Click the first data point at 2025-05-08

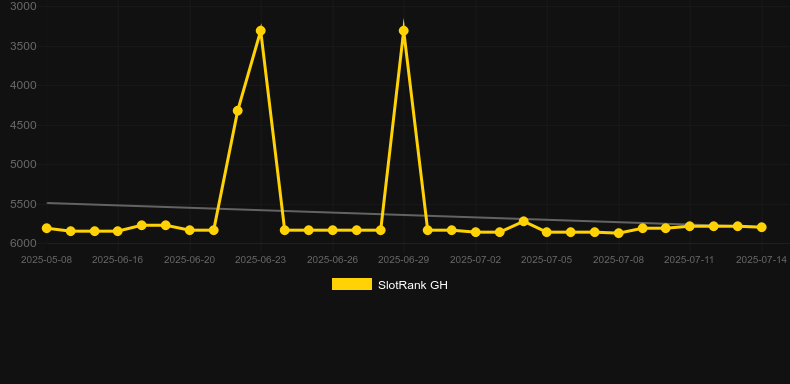(x=47, y=228)
